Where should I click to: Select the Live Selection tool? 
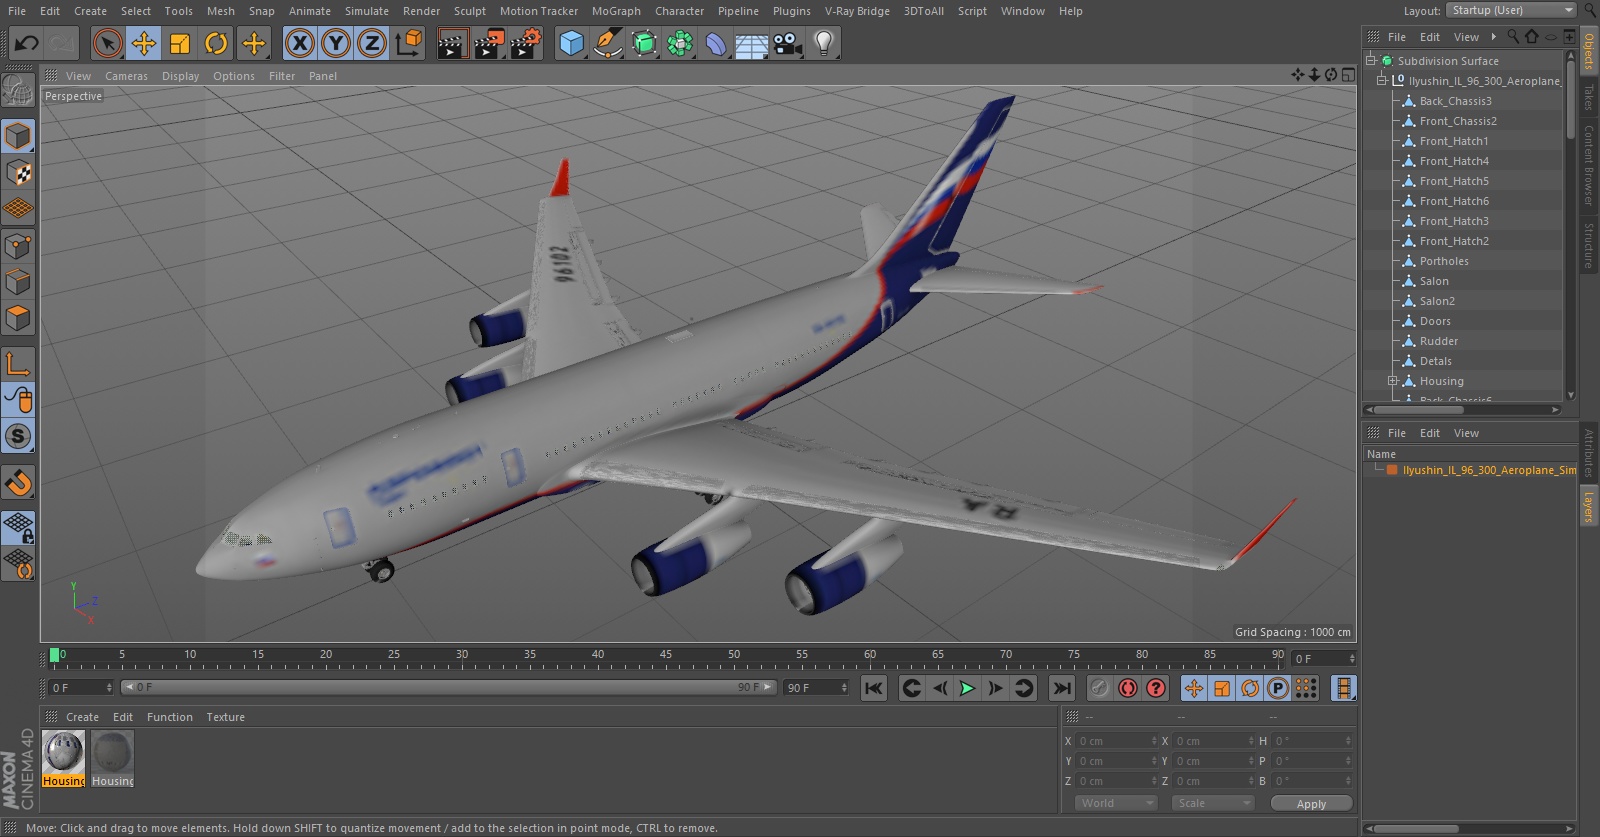tap(108, 43)
